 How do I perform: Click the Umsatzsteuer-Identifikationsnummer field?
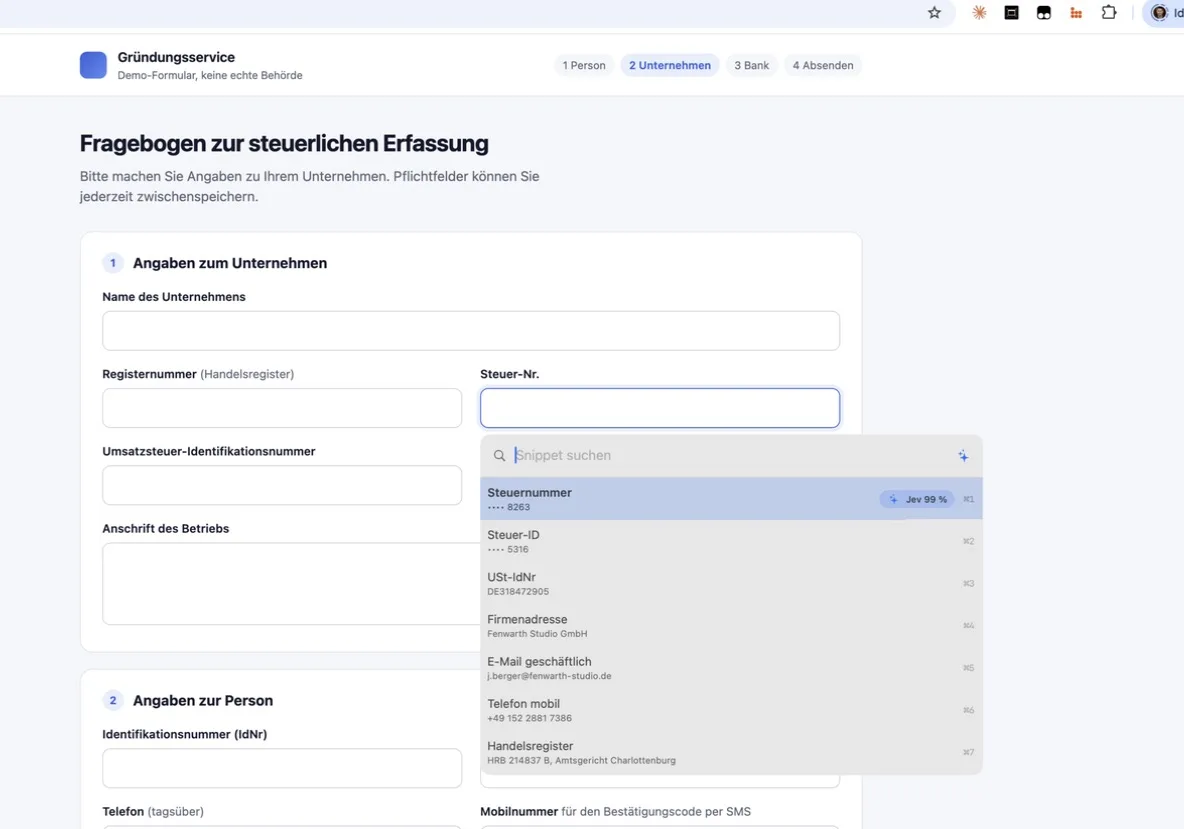(282, 485)
